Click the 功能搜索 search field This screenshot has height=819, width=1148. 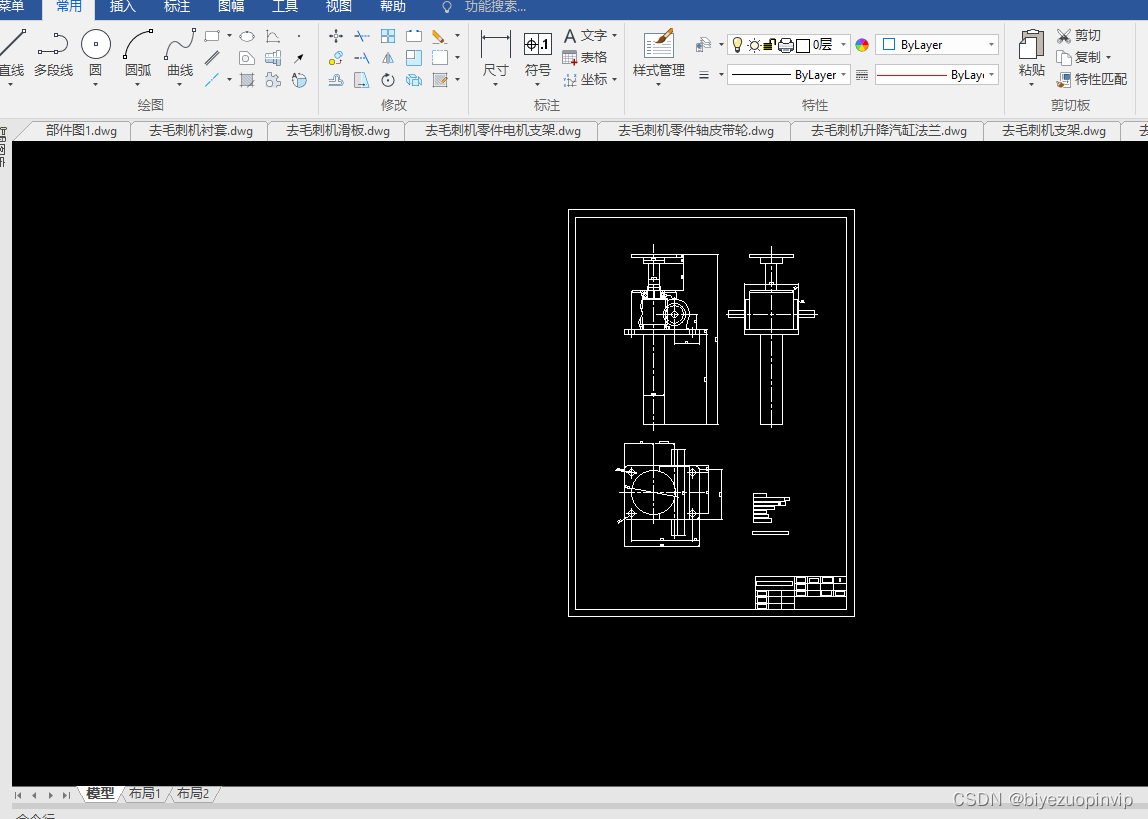coord(495,7)
